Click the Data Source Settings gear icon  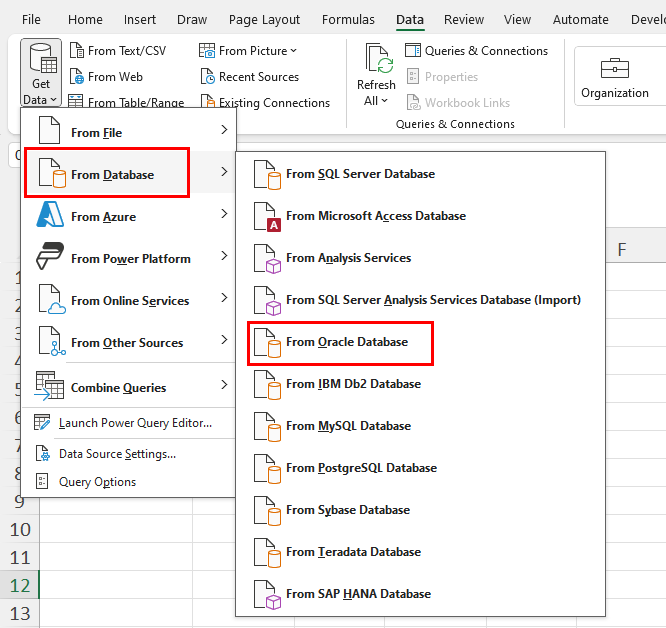[42, 453]
